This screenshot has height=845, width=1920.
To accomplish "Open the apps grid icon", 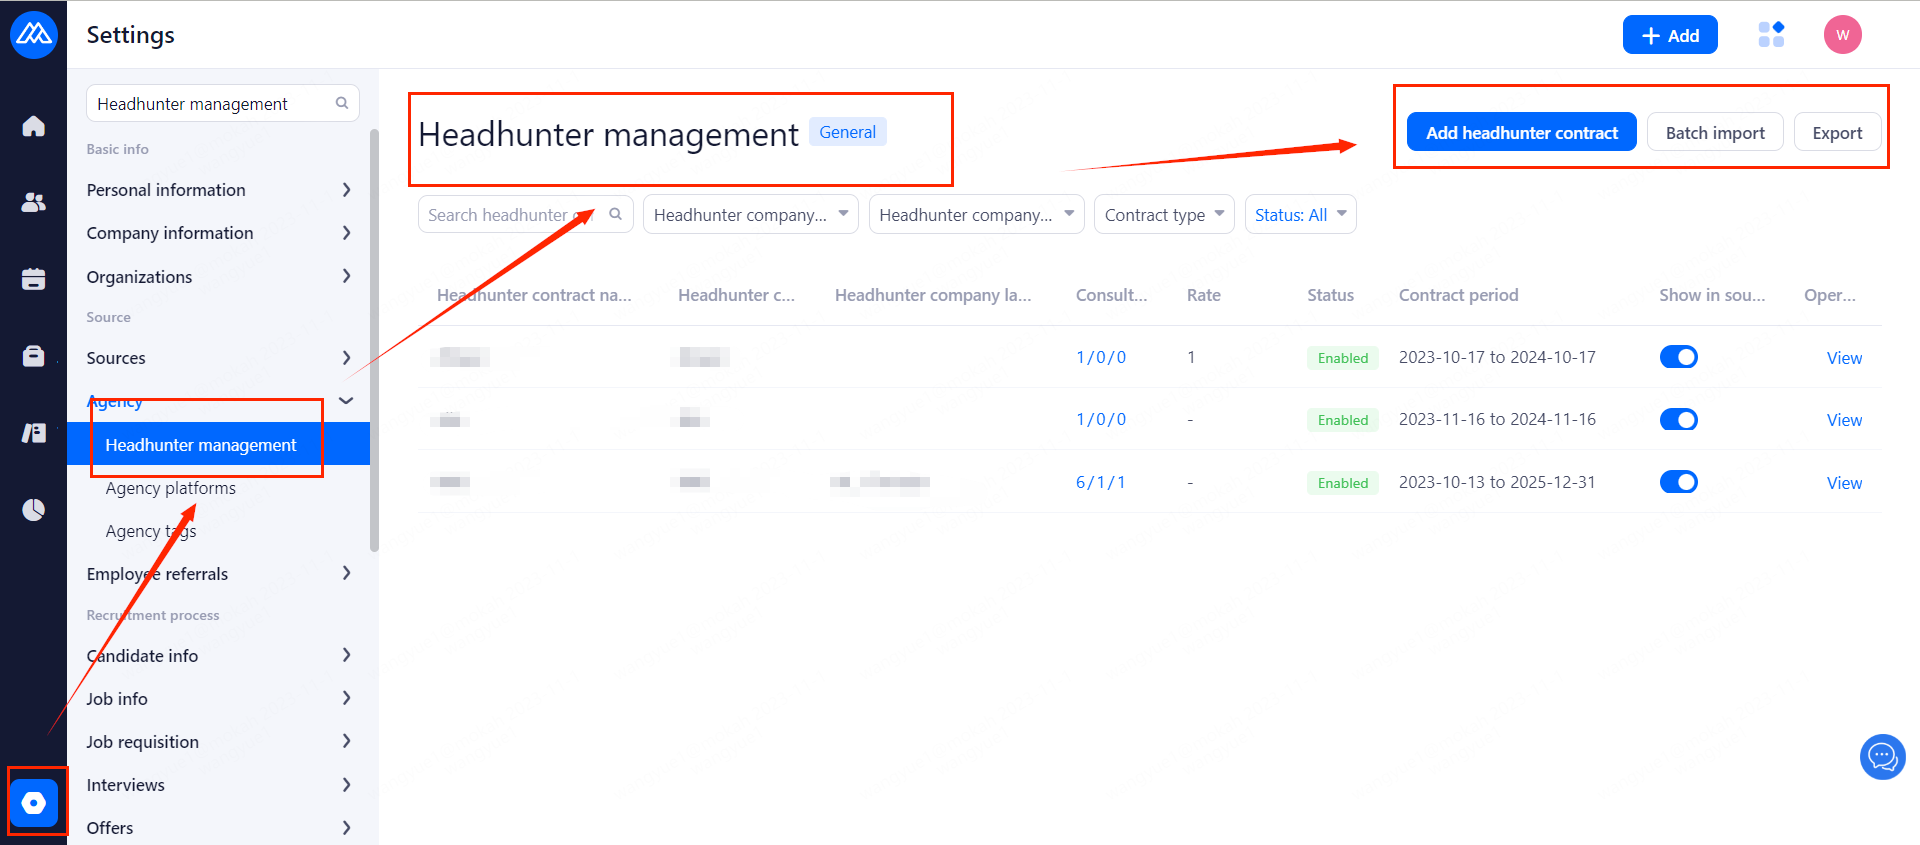I will [x=1771, y=35].
